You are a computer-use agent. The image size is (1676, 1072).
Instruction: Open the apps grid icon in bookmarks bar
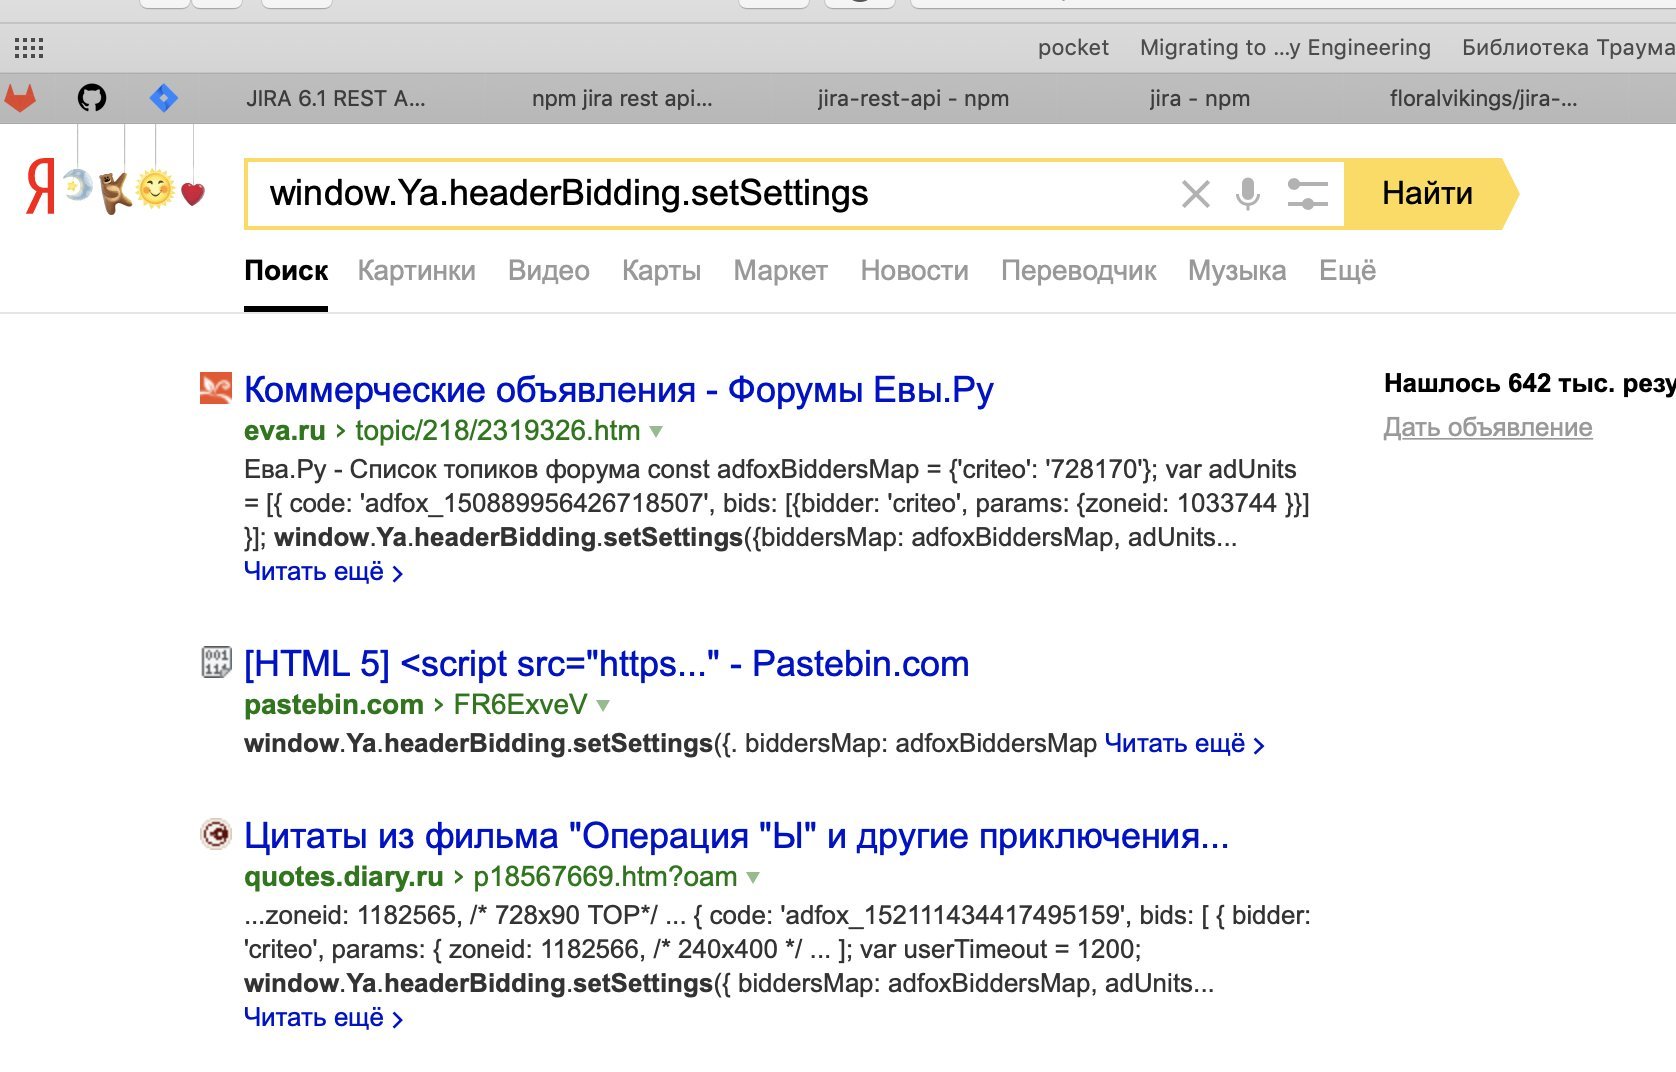click(28, 47)
